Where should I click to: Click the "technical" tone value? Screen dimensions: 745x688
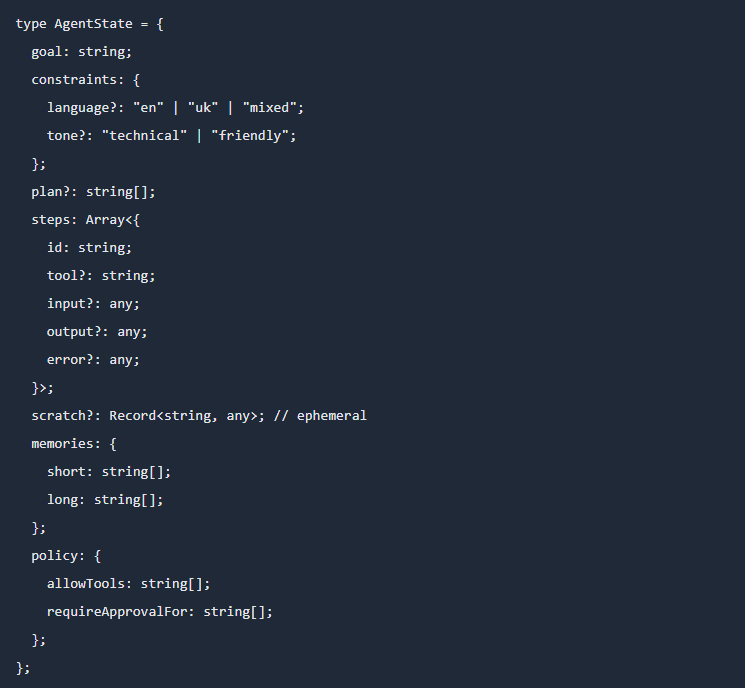point(144,135)
